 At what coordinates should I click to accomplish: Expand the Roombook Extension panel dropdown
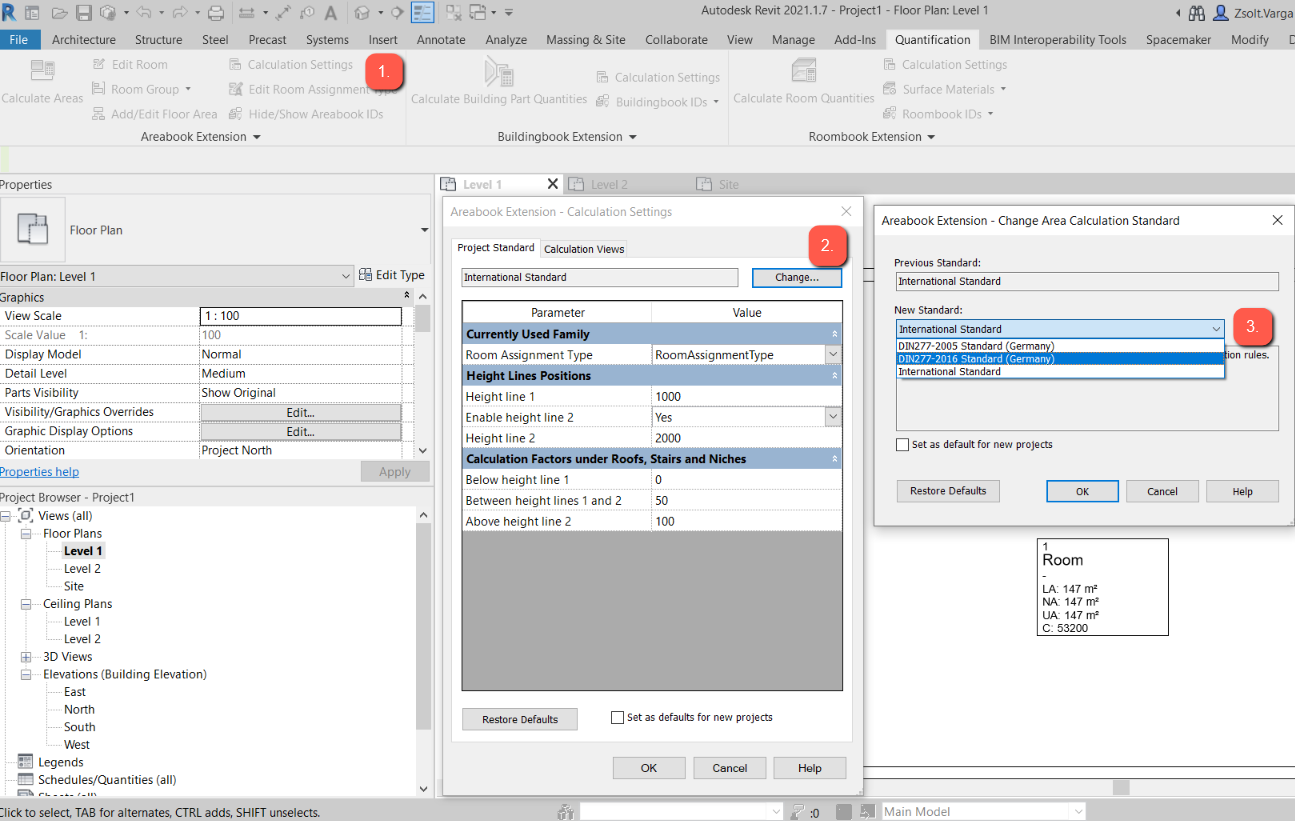(x=930, y=137)
